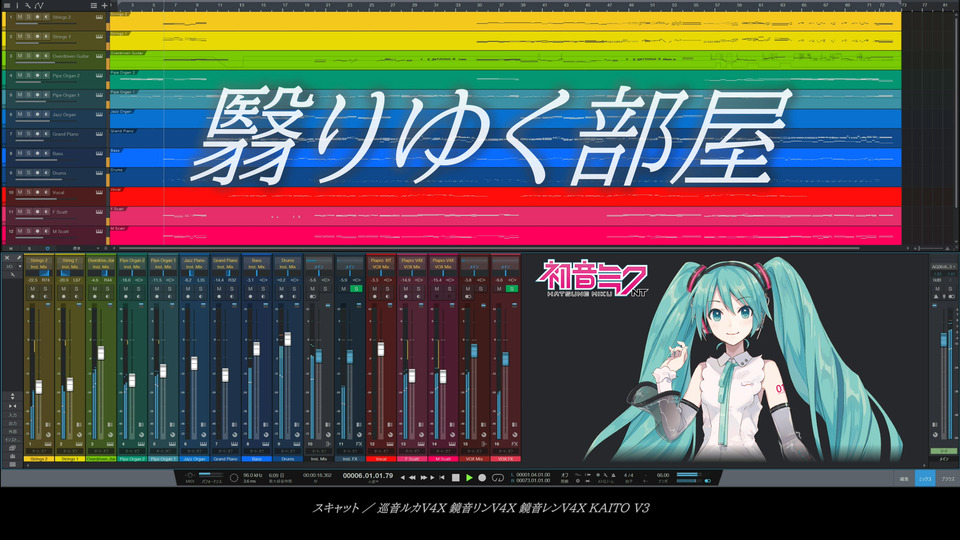Show automation curve icon
This screenshot has height=540, width=960.
pos(39,6)
